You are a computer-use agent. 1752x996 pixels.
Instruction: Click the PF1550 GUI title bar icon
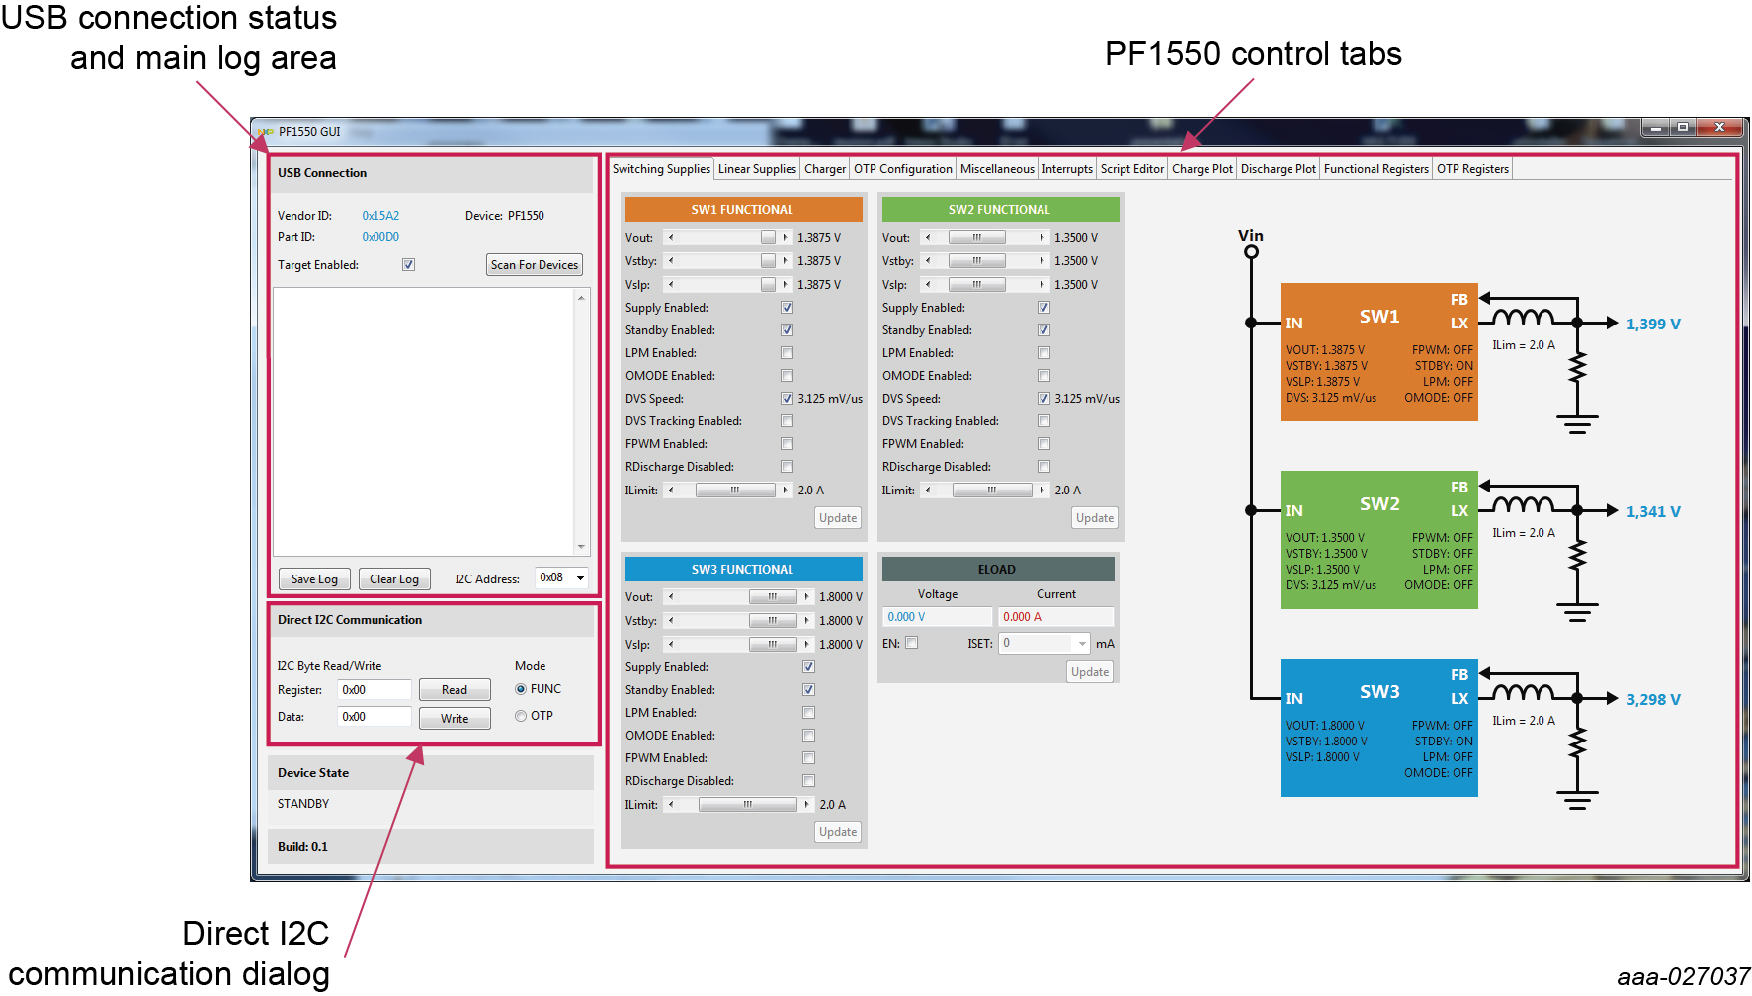pyautogui.click(x=266, y=131)
